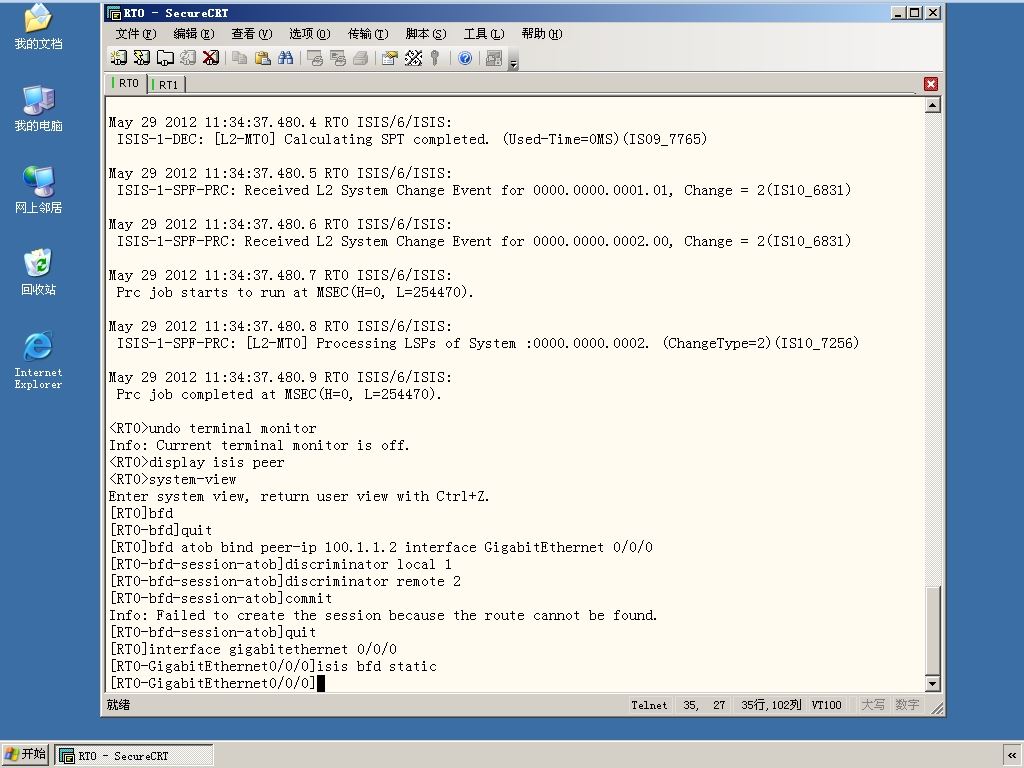
Task: Open the 帮助(H) menu
Action: 542,33
